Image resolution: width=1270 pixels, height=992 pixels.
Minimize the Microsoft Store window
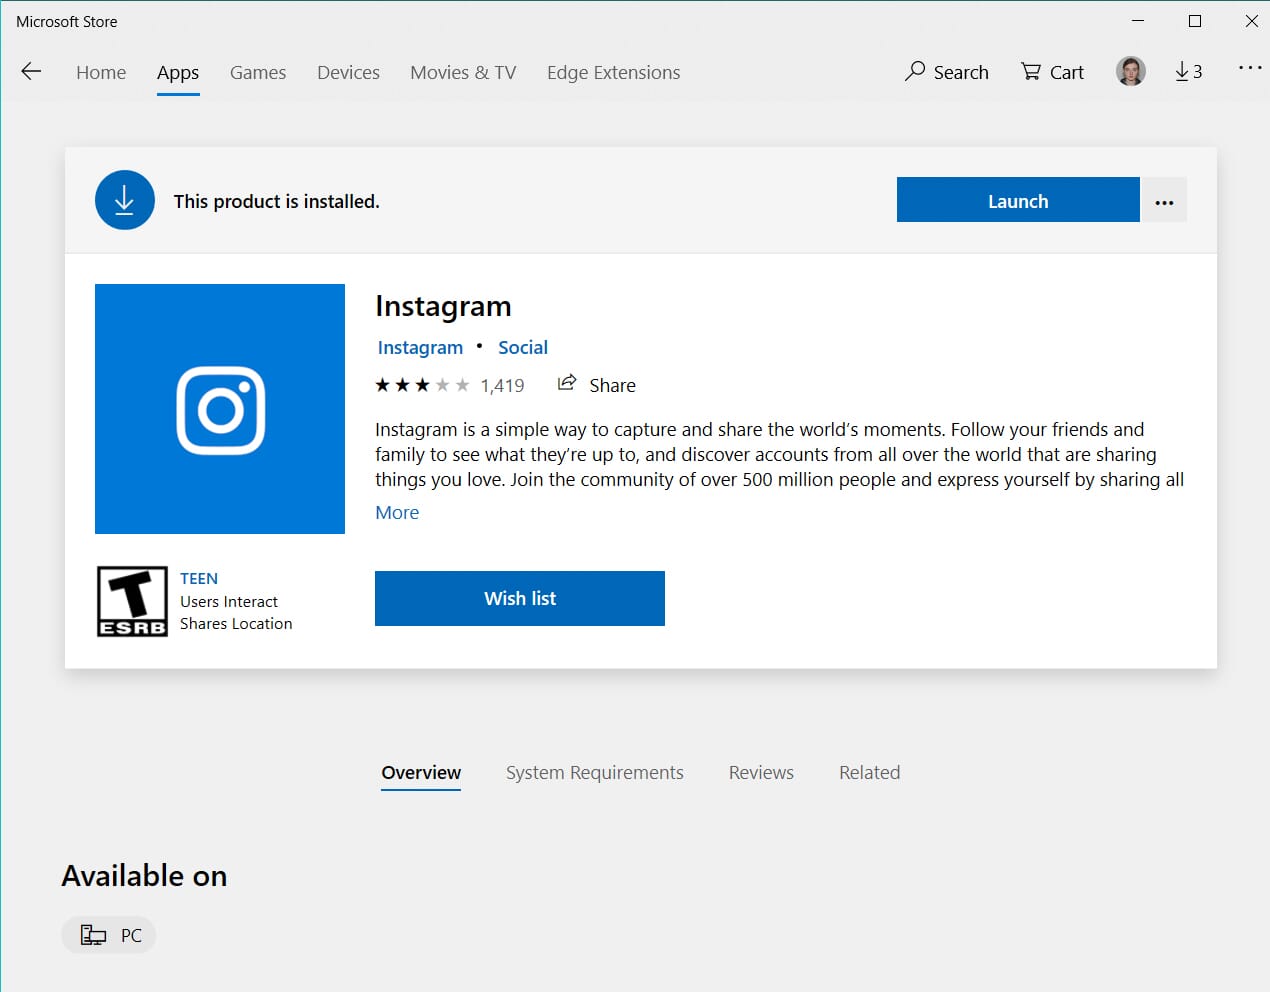[x=1138, y=21]
